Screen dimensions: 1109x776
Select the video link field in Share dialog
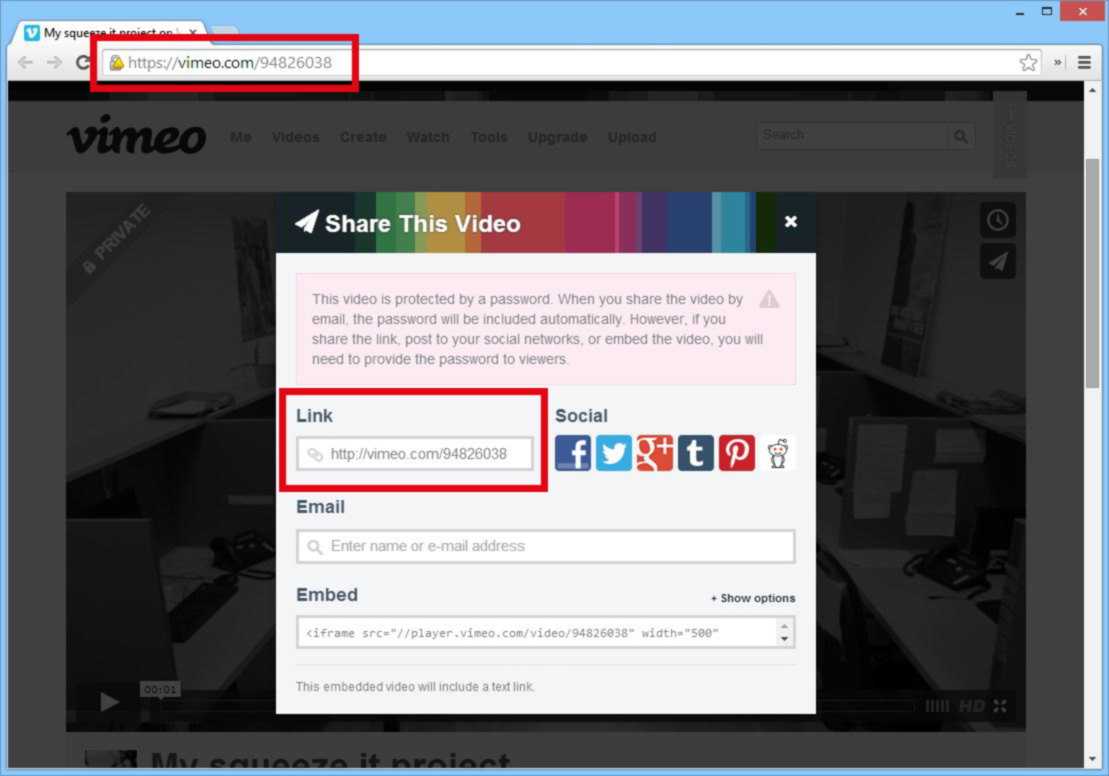(414, 453)
